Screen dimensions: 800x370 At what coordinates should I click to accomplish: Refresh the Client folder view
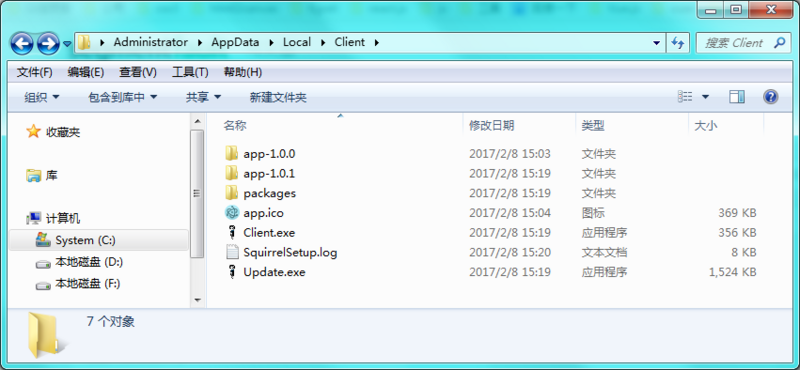click(x=678, y=43)
